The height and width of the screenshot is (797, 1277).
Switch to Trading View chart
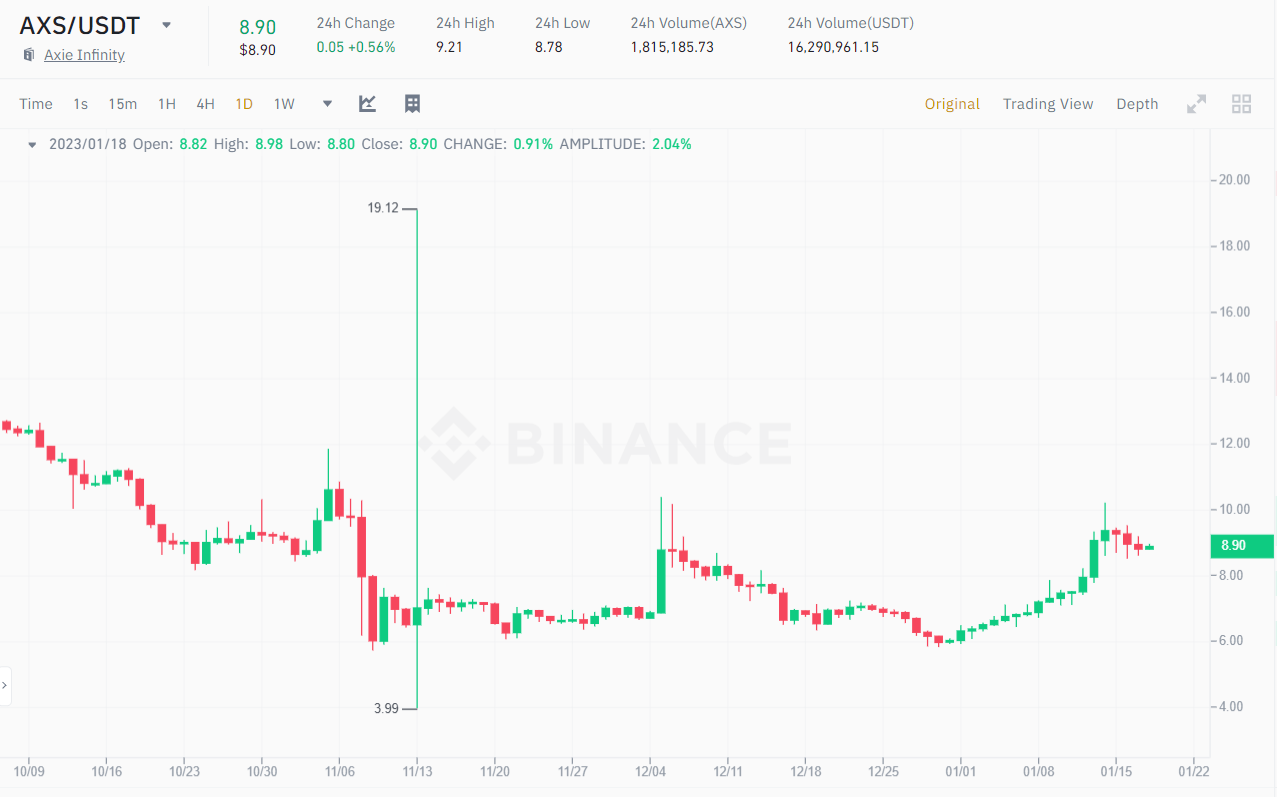point(1048,104)
